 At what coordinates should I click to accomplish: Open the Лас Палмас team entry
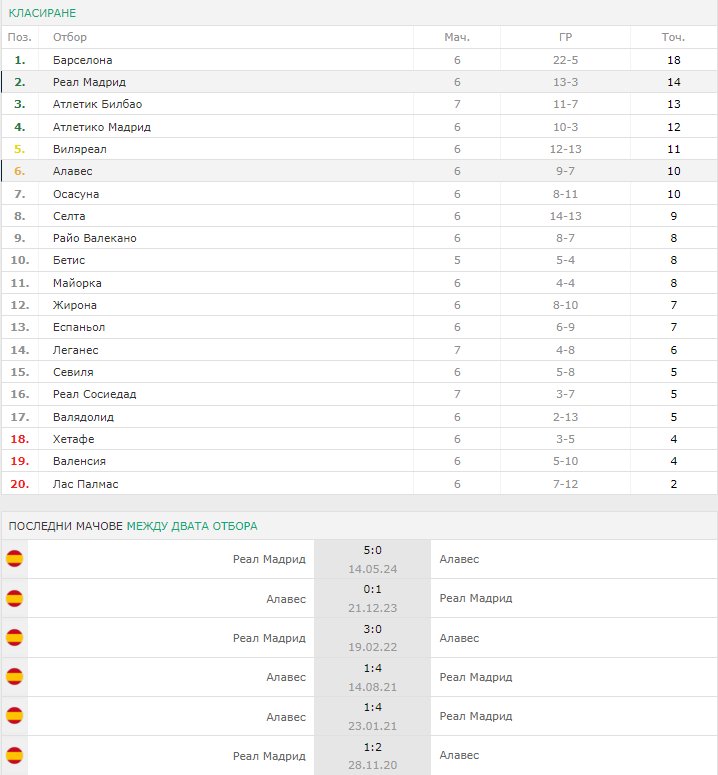[x=85, y=484]
